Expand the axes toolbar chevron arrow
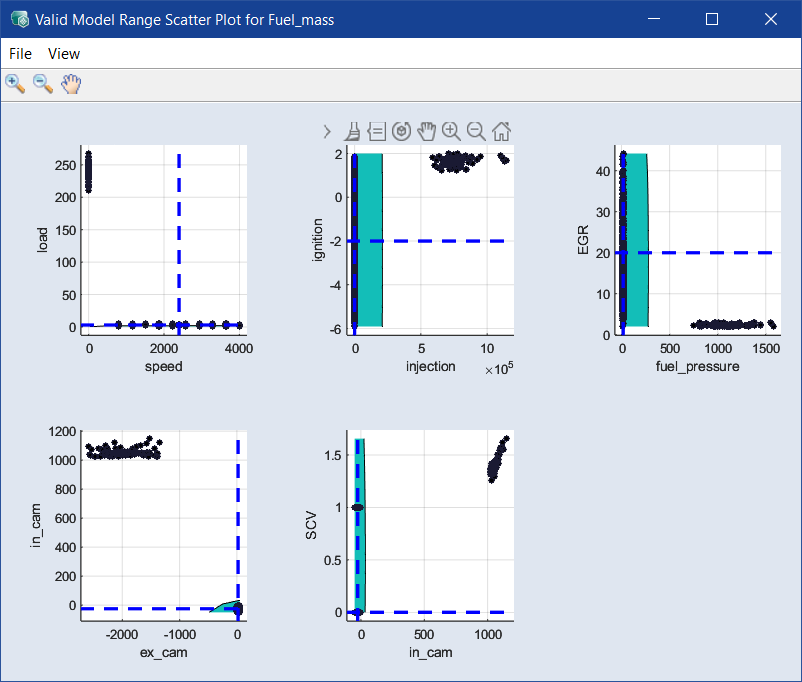This screenshot has width=802, height=682. (327, 131)
